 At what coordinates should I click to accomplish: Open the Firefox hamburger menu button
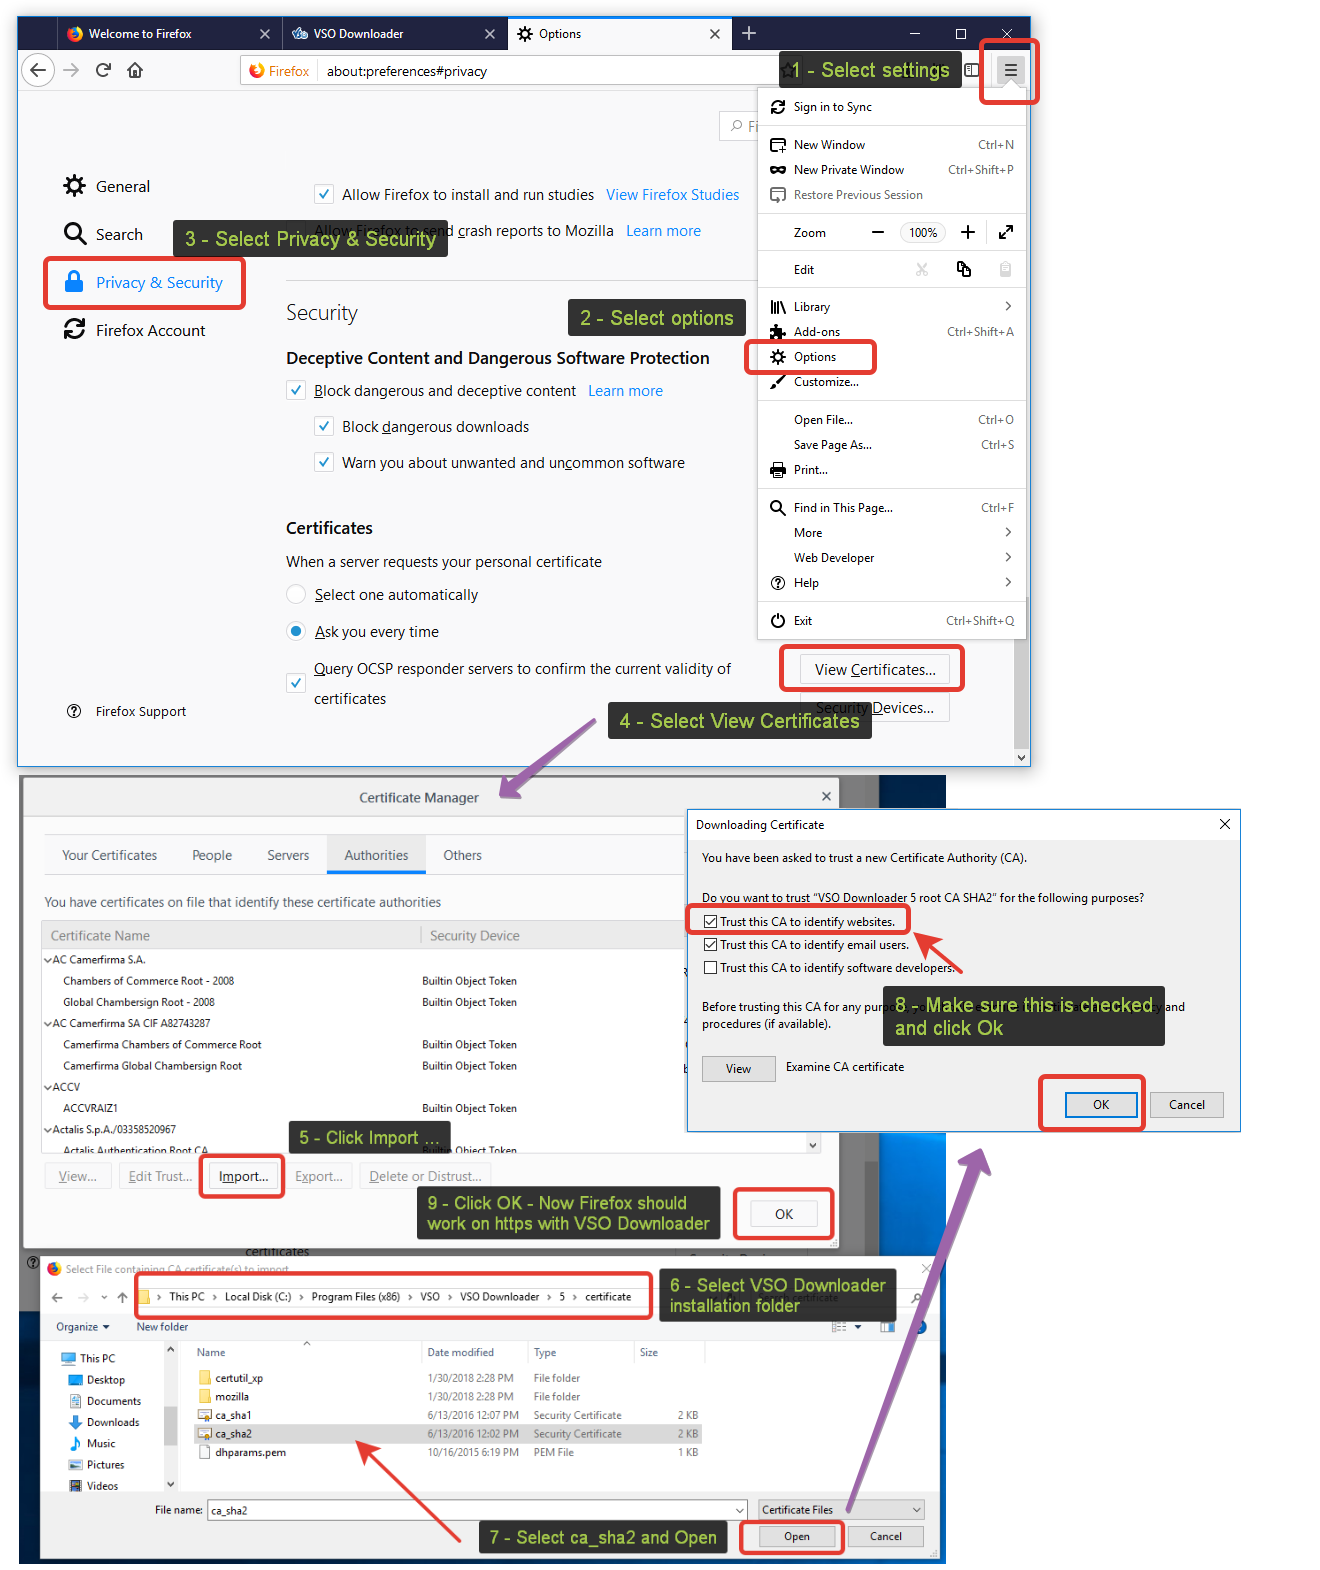tap(1010, 70)
